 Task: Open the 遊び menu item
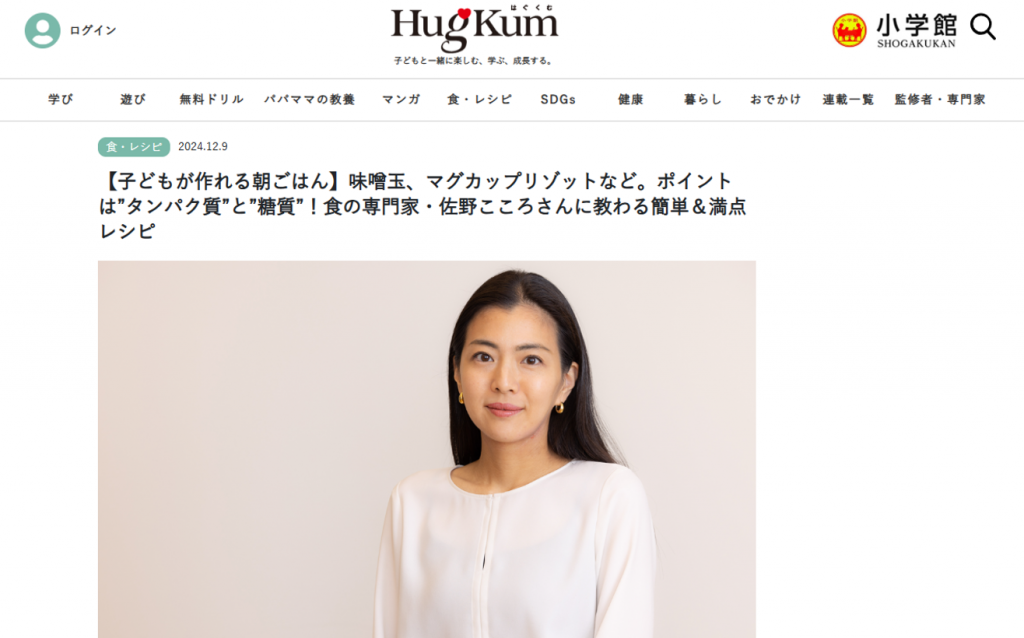point(133,99)
